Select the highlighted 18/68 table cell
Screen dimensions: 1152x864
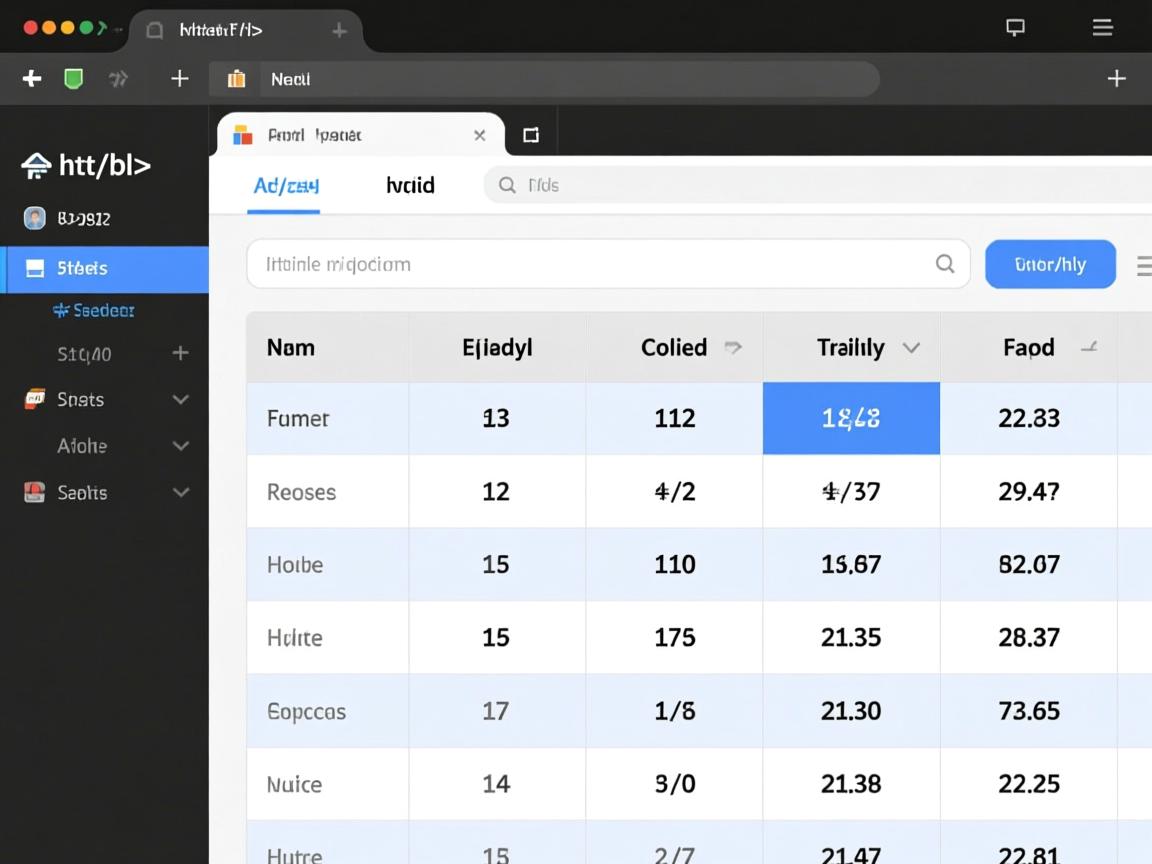tap(851, 418)
